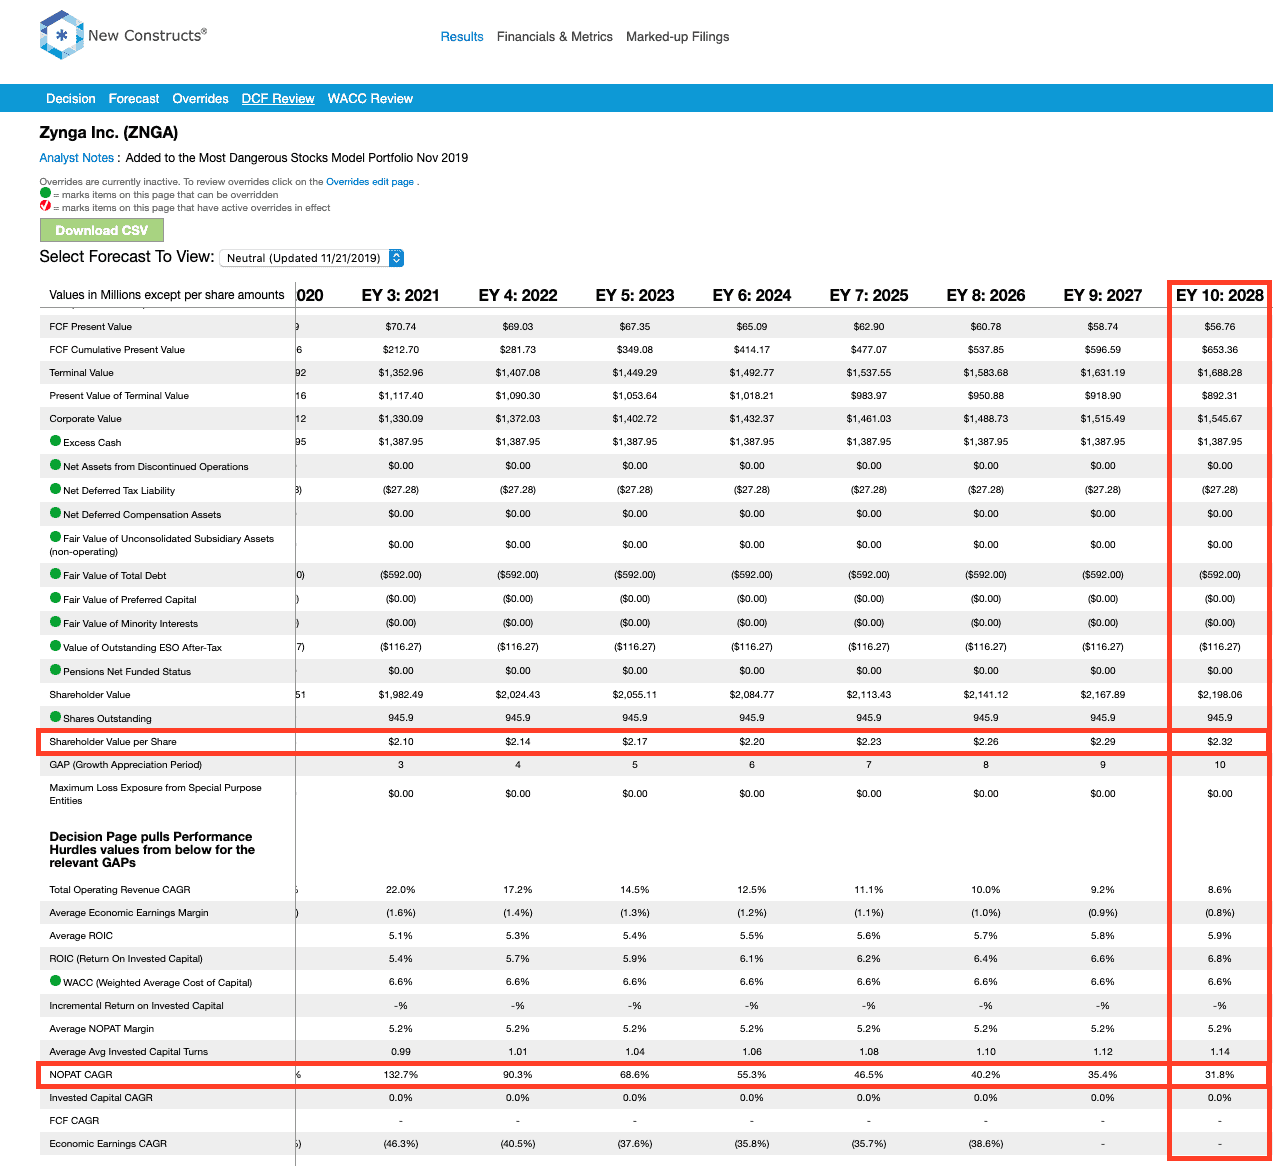Click green dot beside Pensions Net Funded Status
The height and width of the screenshot is (1166, 1273).
[56, 670]
